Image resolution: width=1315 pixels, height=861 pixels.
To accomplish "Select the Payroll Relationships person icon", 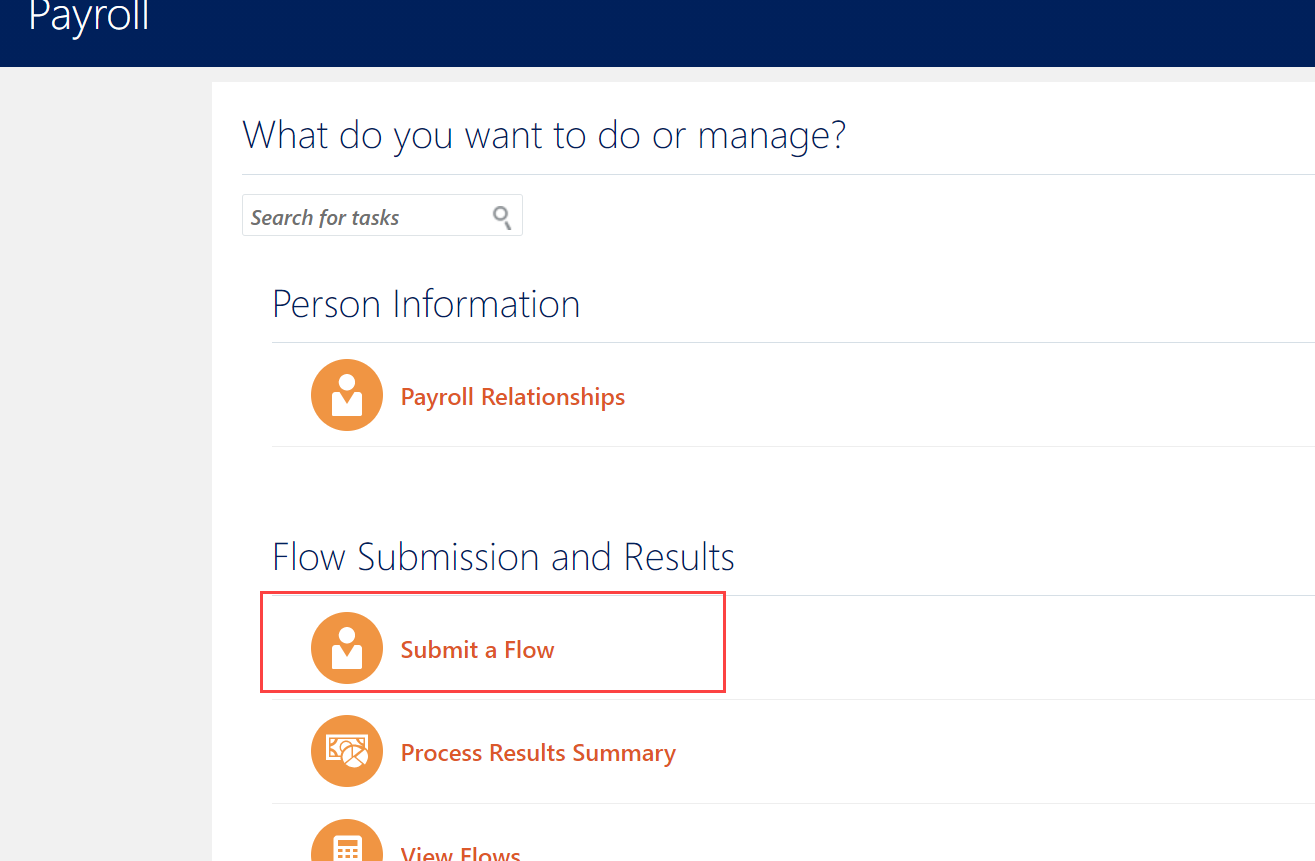I will tap(347, 394).
